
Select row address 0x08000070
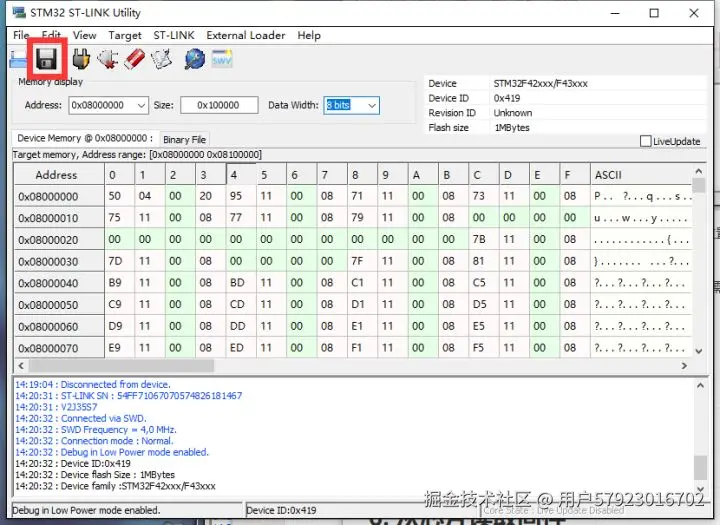pos(59,348)
